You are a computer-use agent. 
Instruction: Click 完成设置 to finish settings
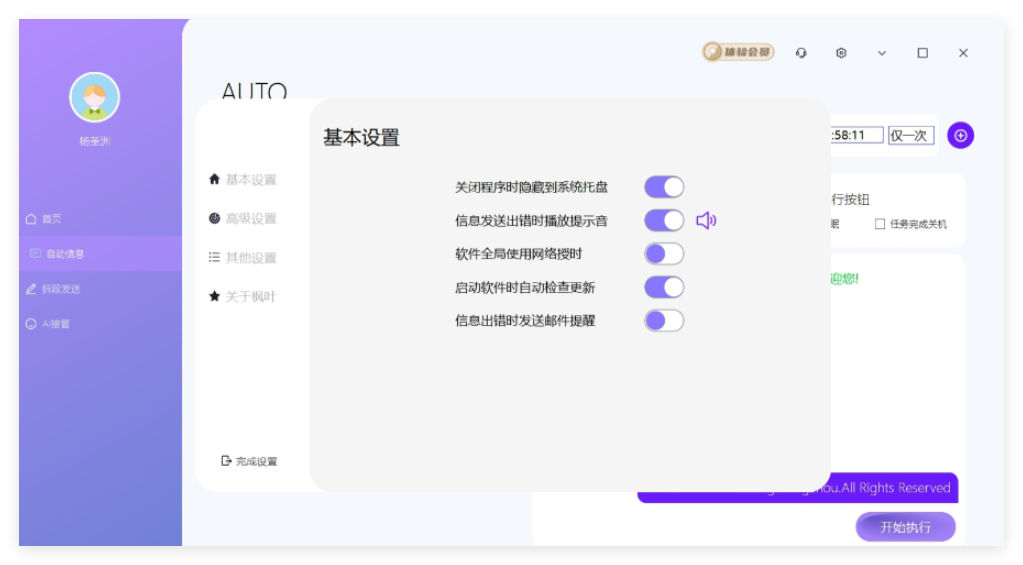click(249, 461)
